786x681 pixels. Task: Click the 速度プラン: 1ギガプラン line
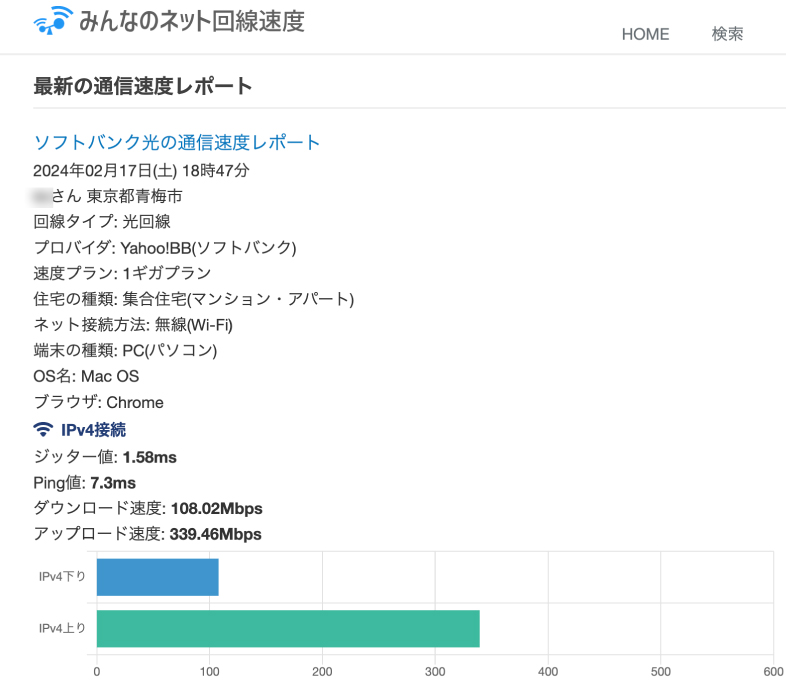click(x=122, y=273)
